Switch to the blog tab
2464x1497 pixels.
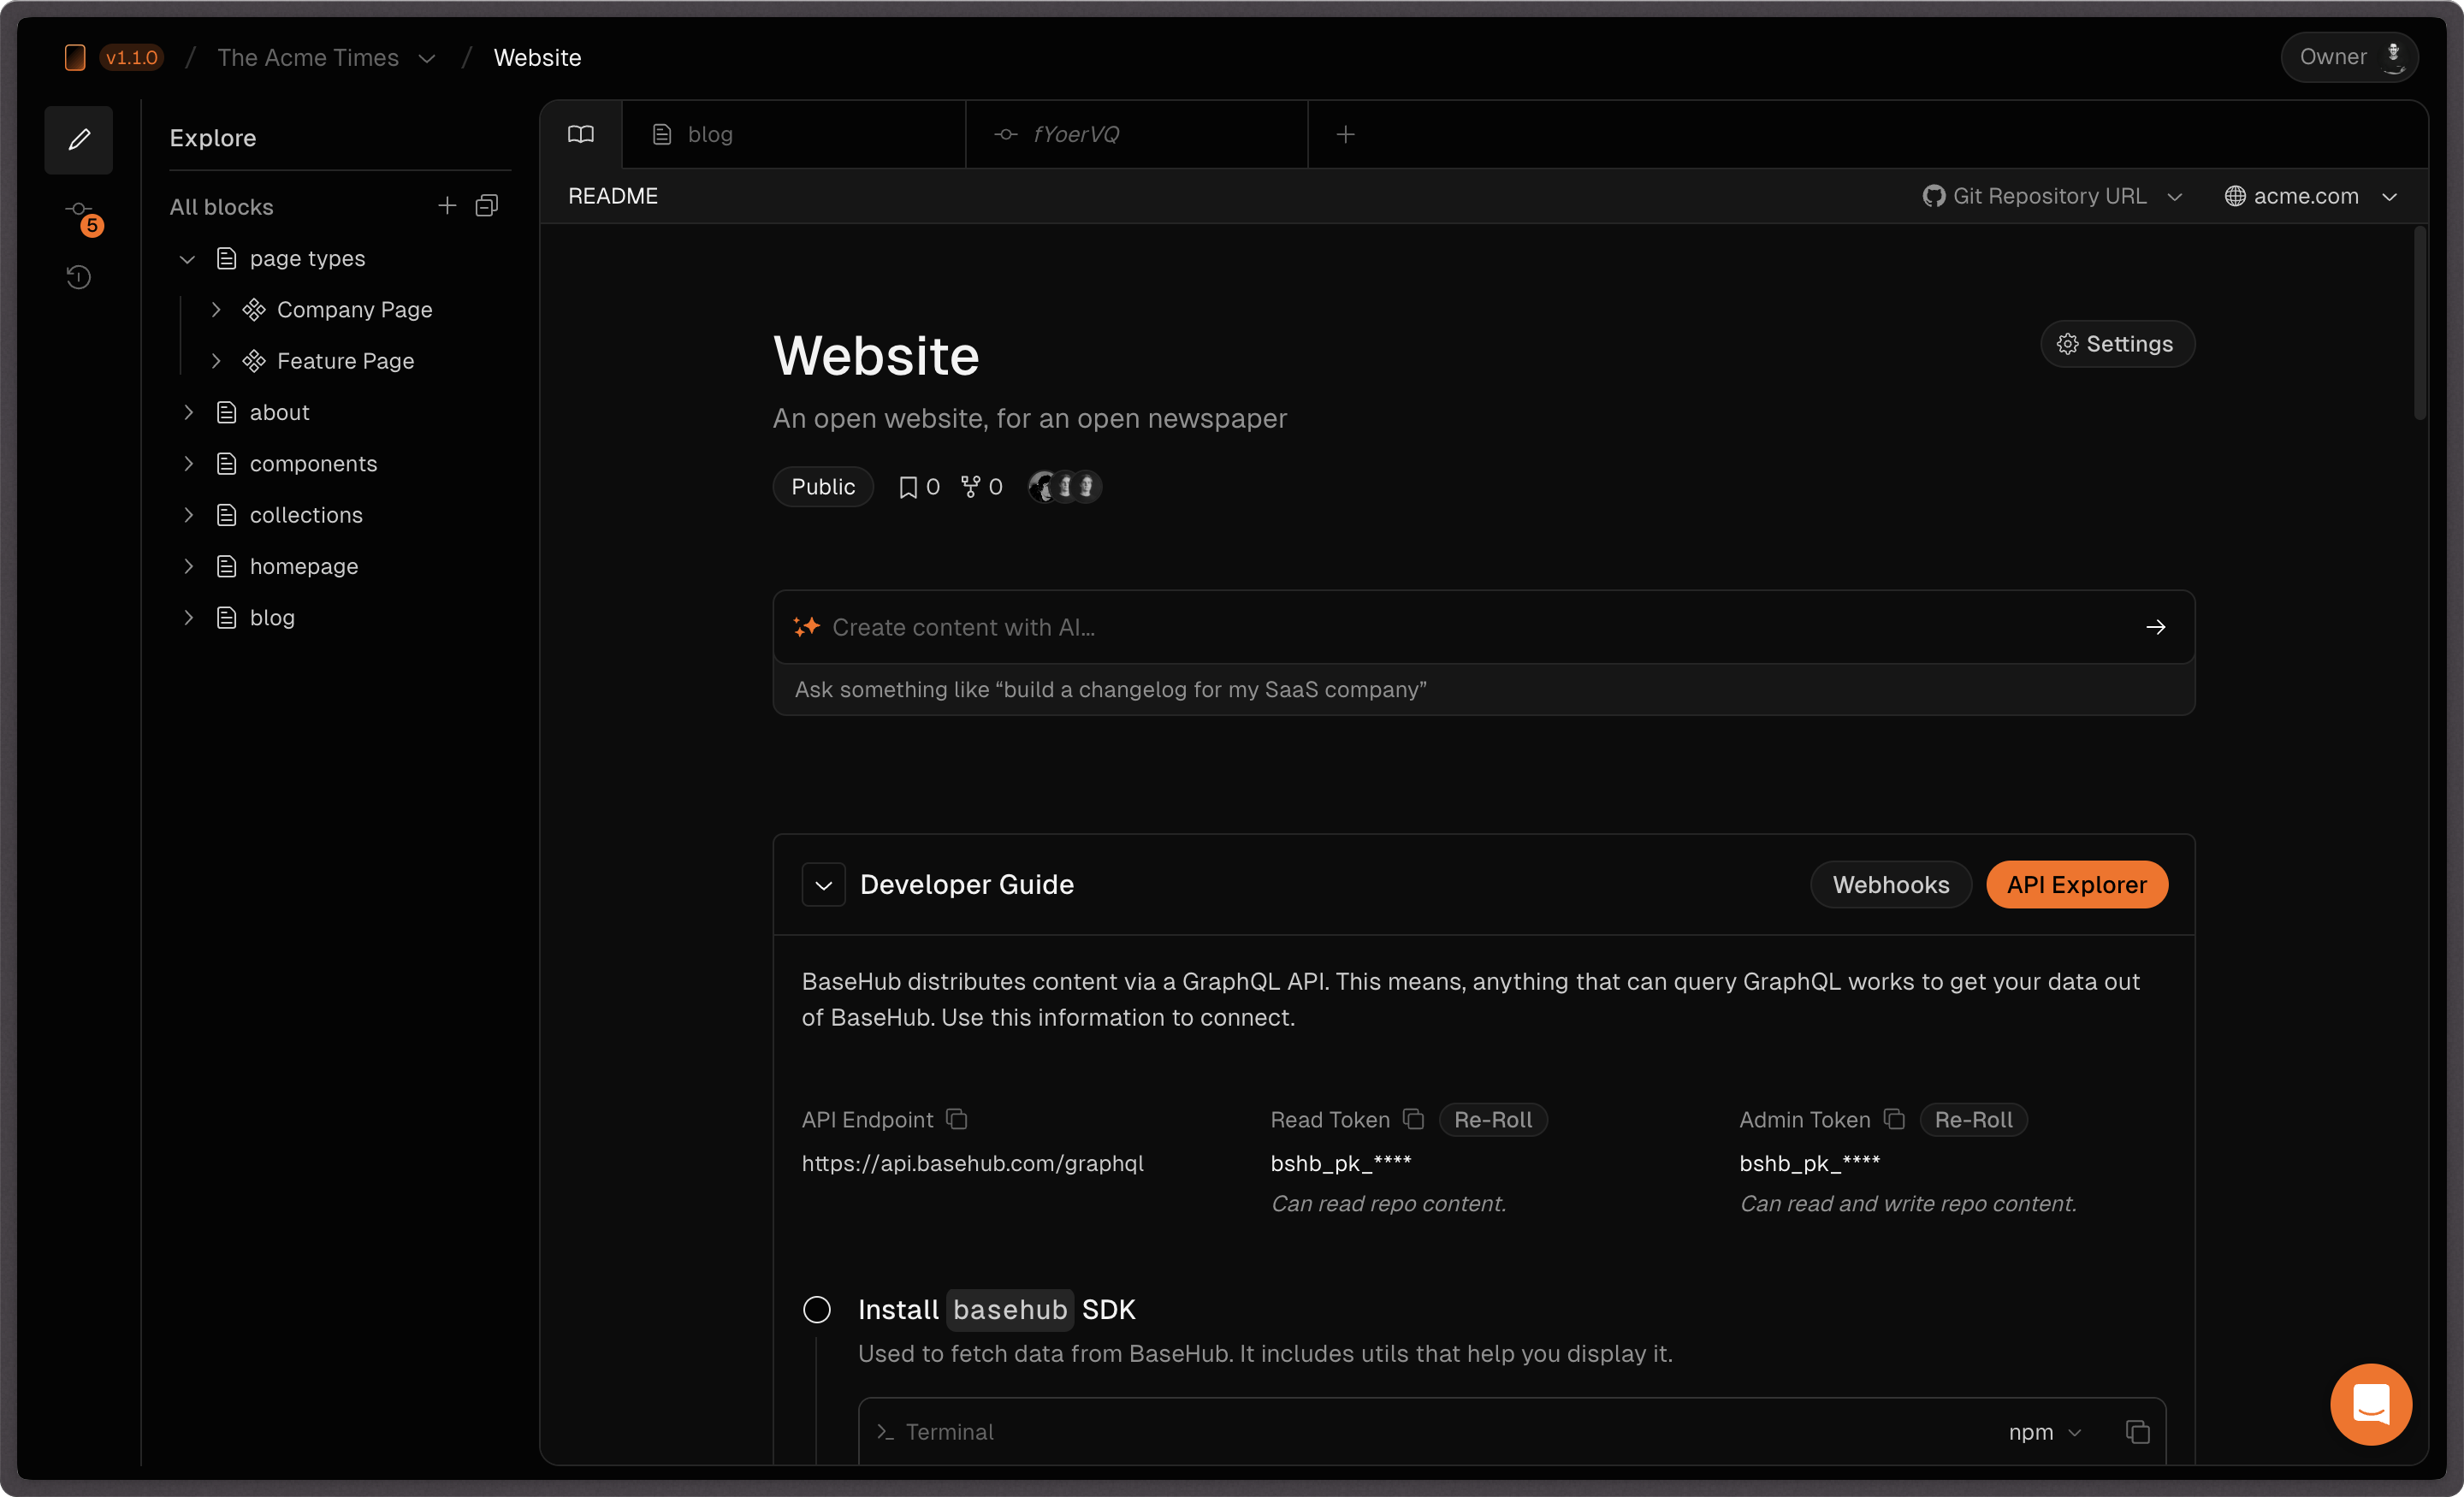pos(794,134)
